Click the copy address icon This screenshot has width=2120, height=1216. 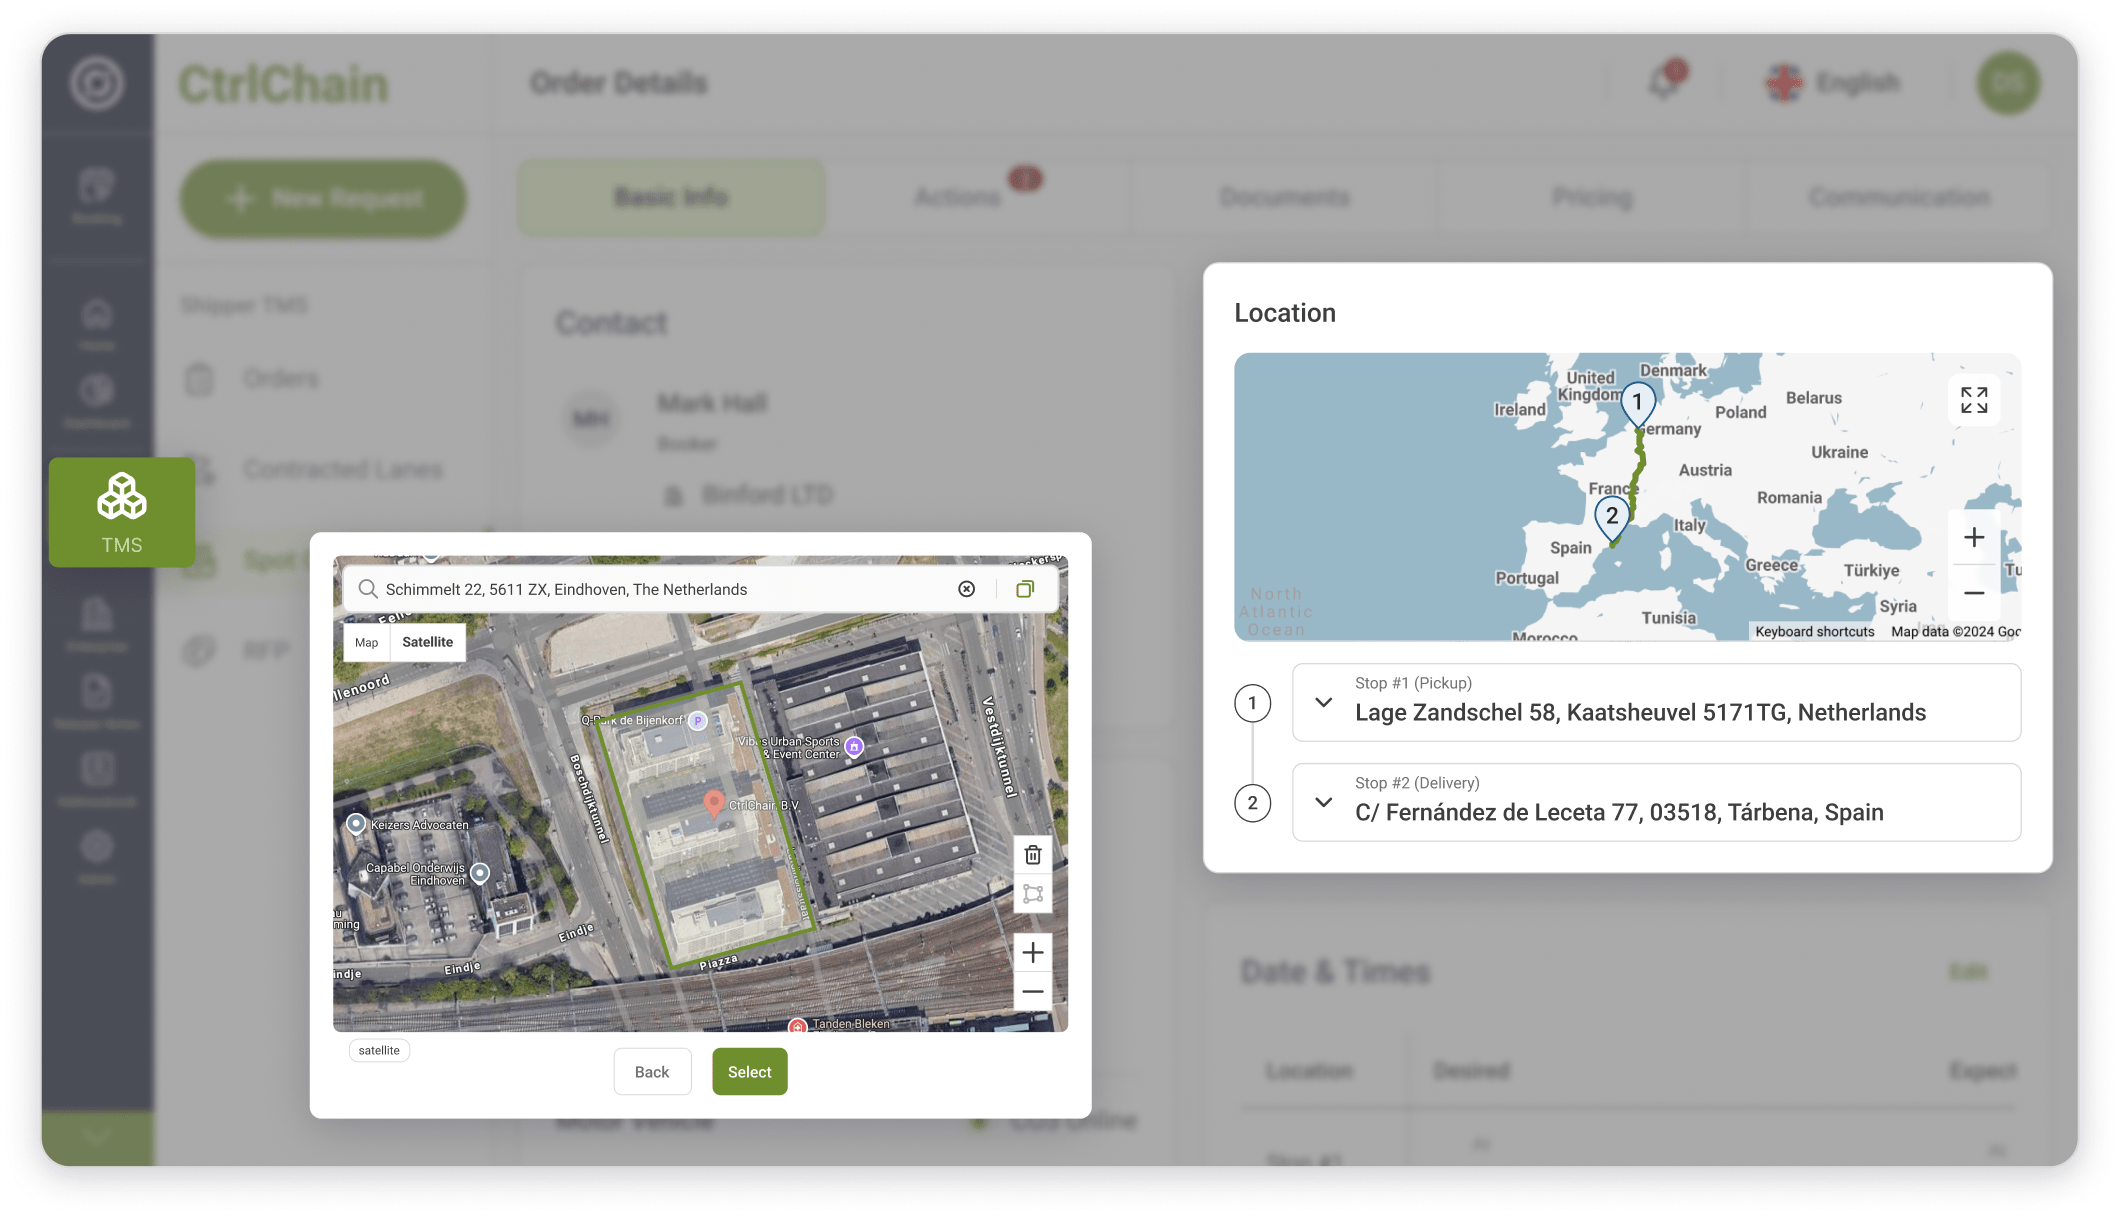click(x=1025, y=589)
